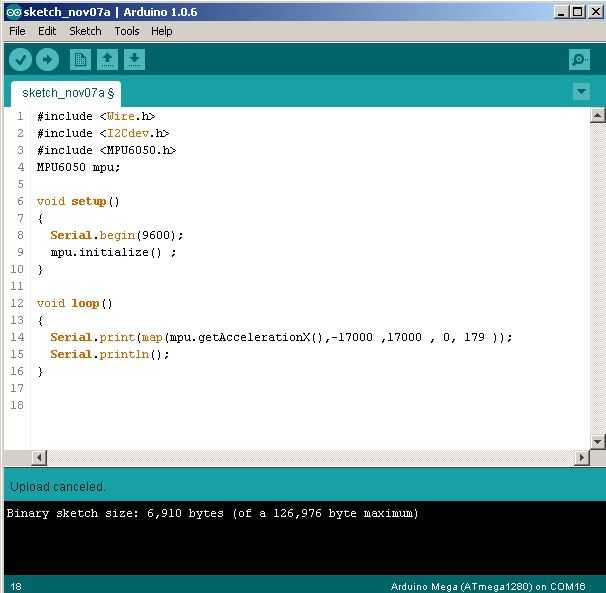606x593 pixels.
Task: Click the editor scroll up arrow
Action: click(597, 116)
